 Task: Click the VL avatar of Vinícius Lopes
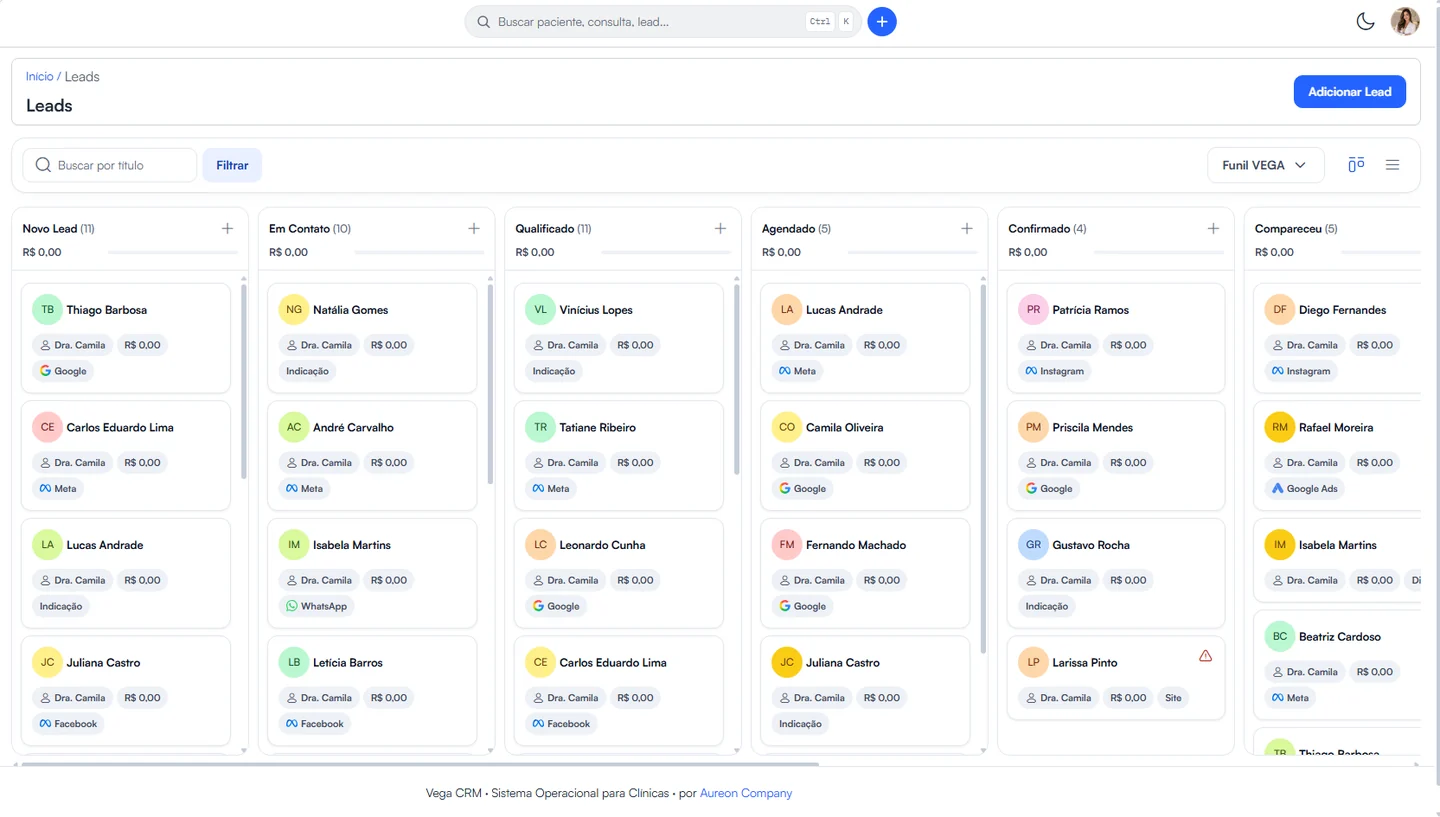coord(540,310)
